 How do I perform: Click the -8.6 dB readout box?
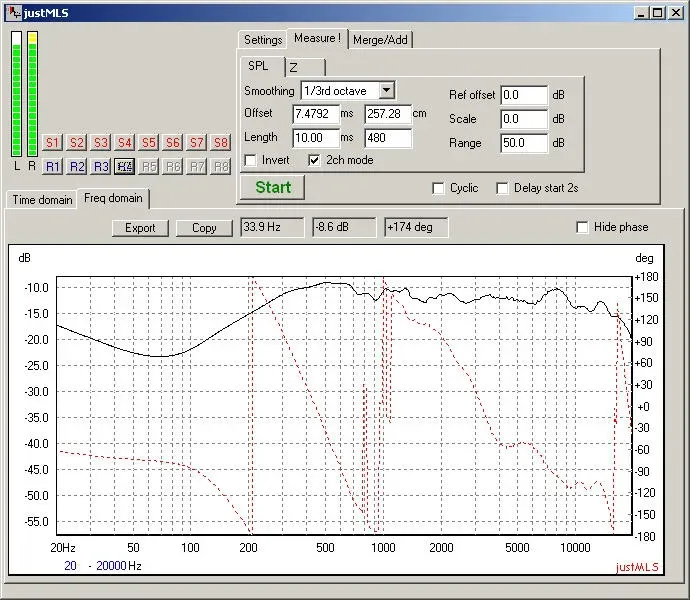click(344, 227)
